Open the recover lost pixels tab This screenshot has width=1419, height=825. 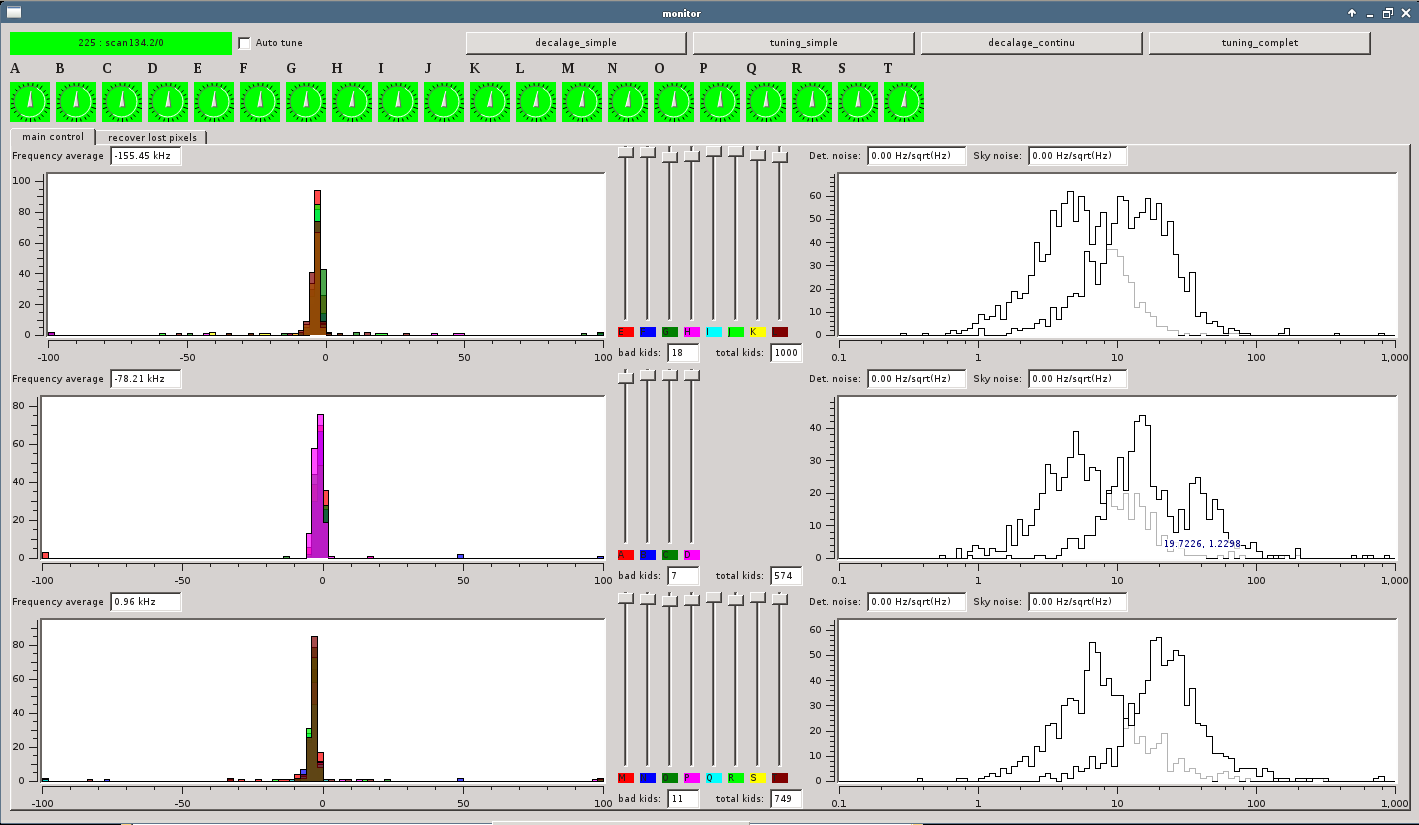[153, 137]
